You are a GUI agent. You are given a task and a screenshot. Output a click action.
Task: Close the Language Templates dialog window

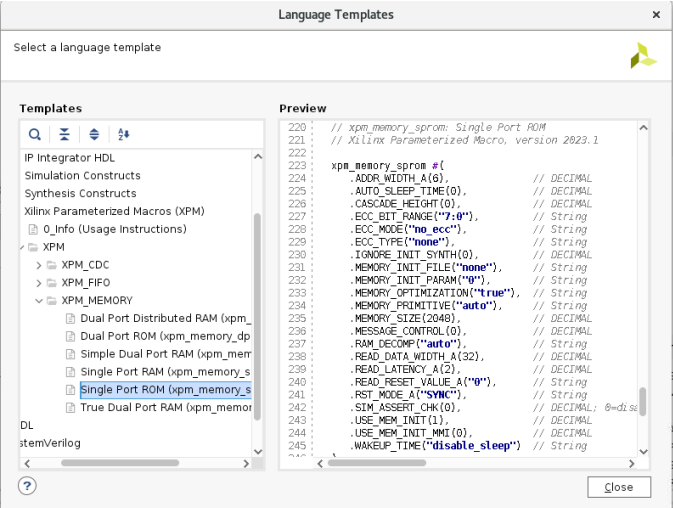click(619, 487)
